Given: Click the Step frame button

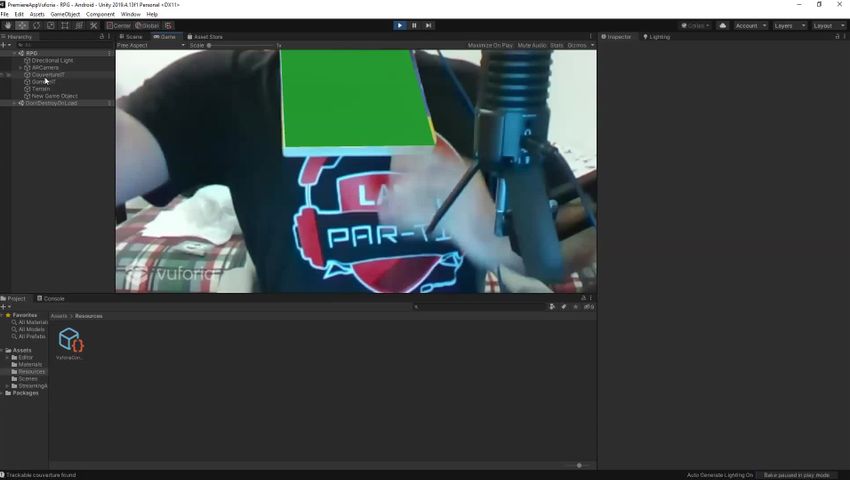Looking at the screenshot, I should (x=428, y=25).
